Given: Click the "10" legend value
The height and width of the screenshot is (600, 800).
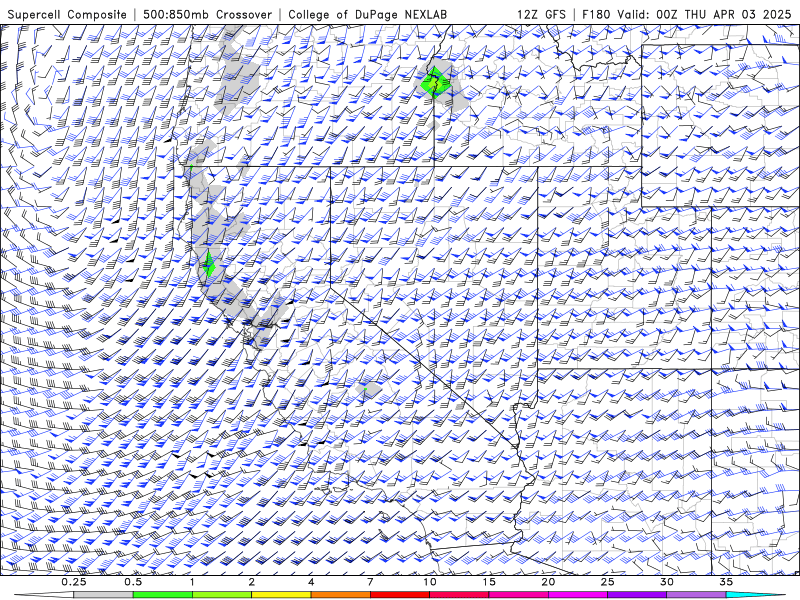Looking at the screenshot, I should 430,582.
